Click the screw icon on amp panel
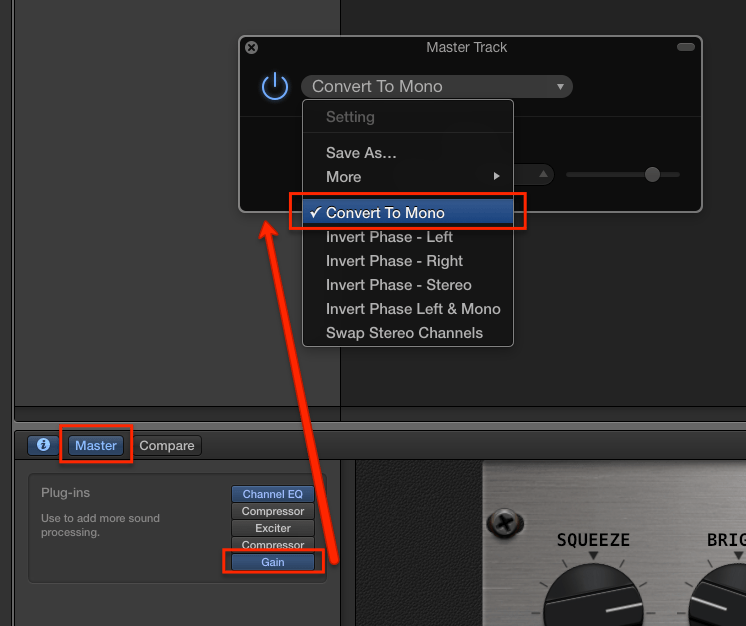 tap(505, 523)
